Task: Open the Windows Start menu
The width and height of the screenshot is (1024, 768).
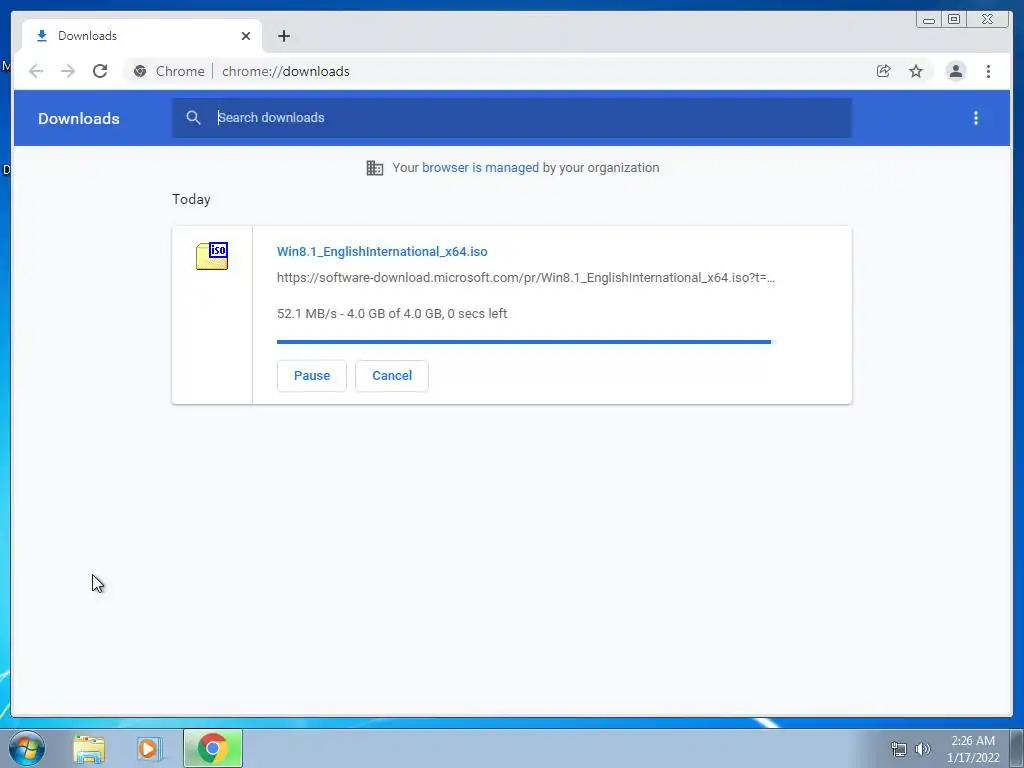Action: 27,748
